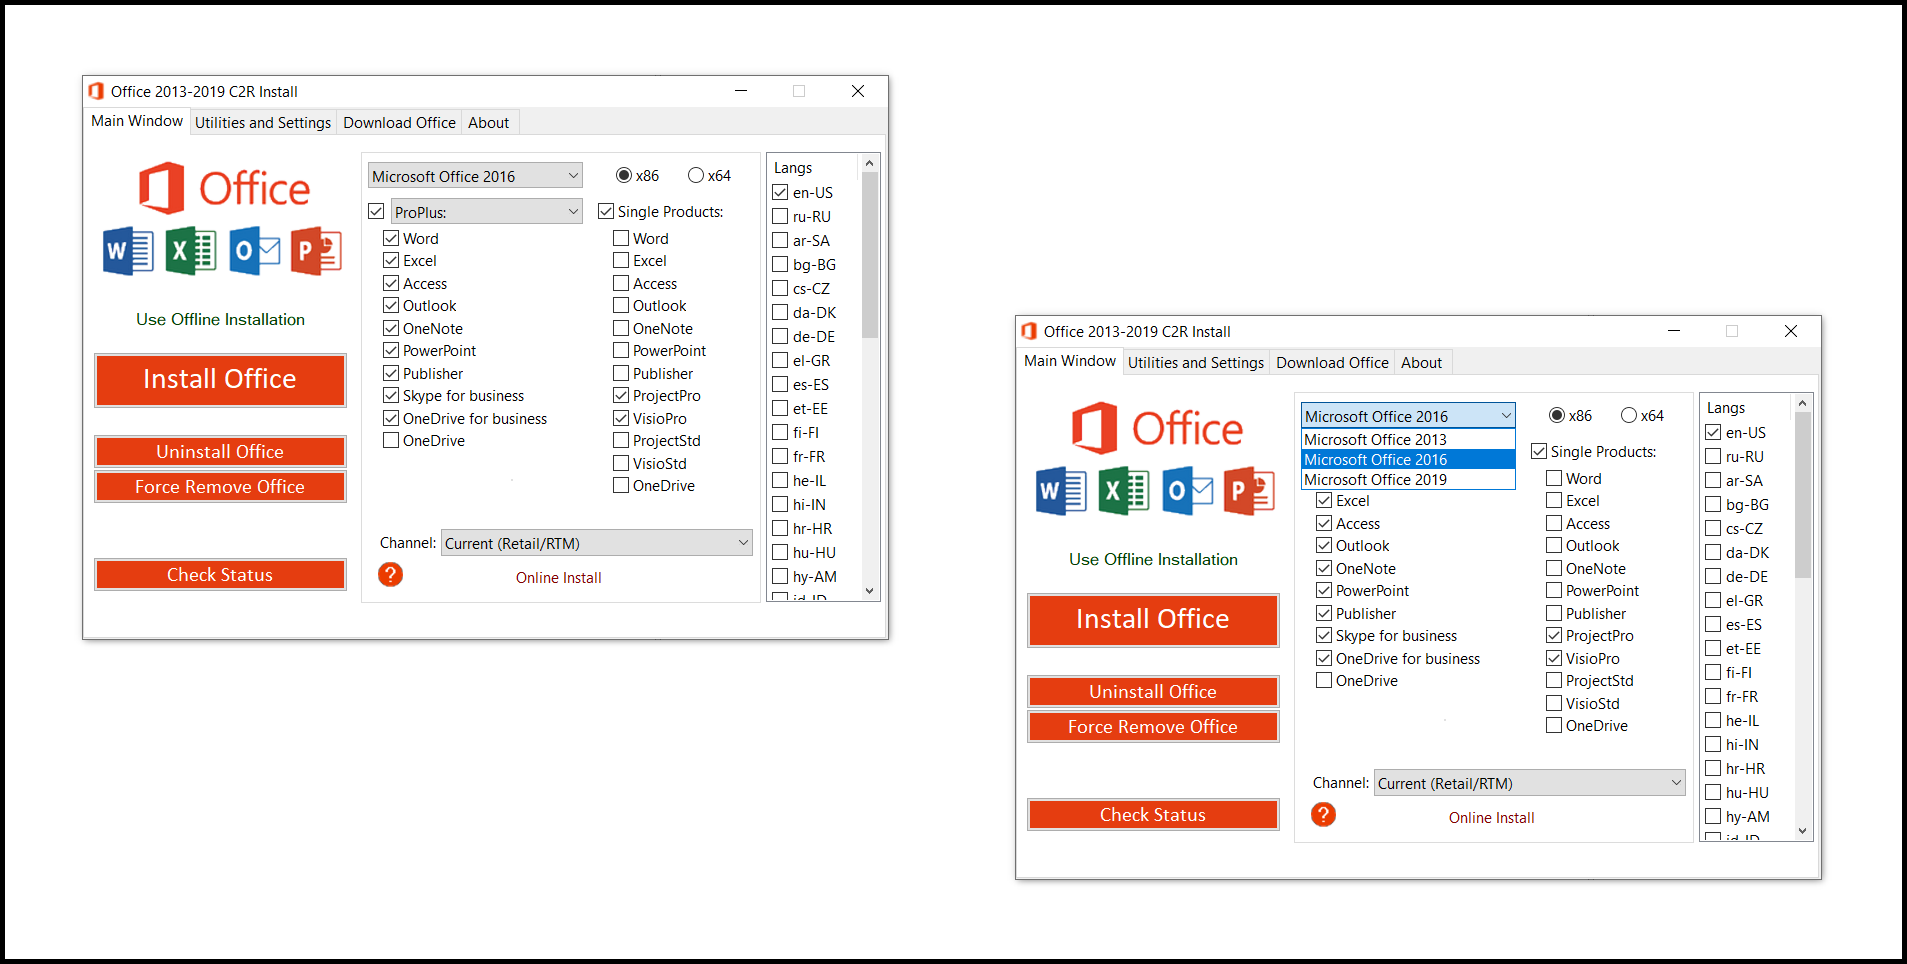Screen dimensions: 1907x964
Task: Click the Excel app icon in right window
Action: [x=1124, y=491]
